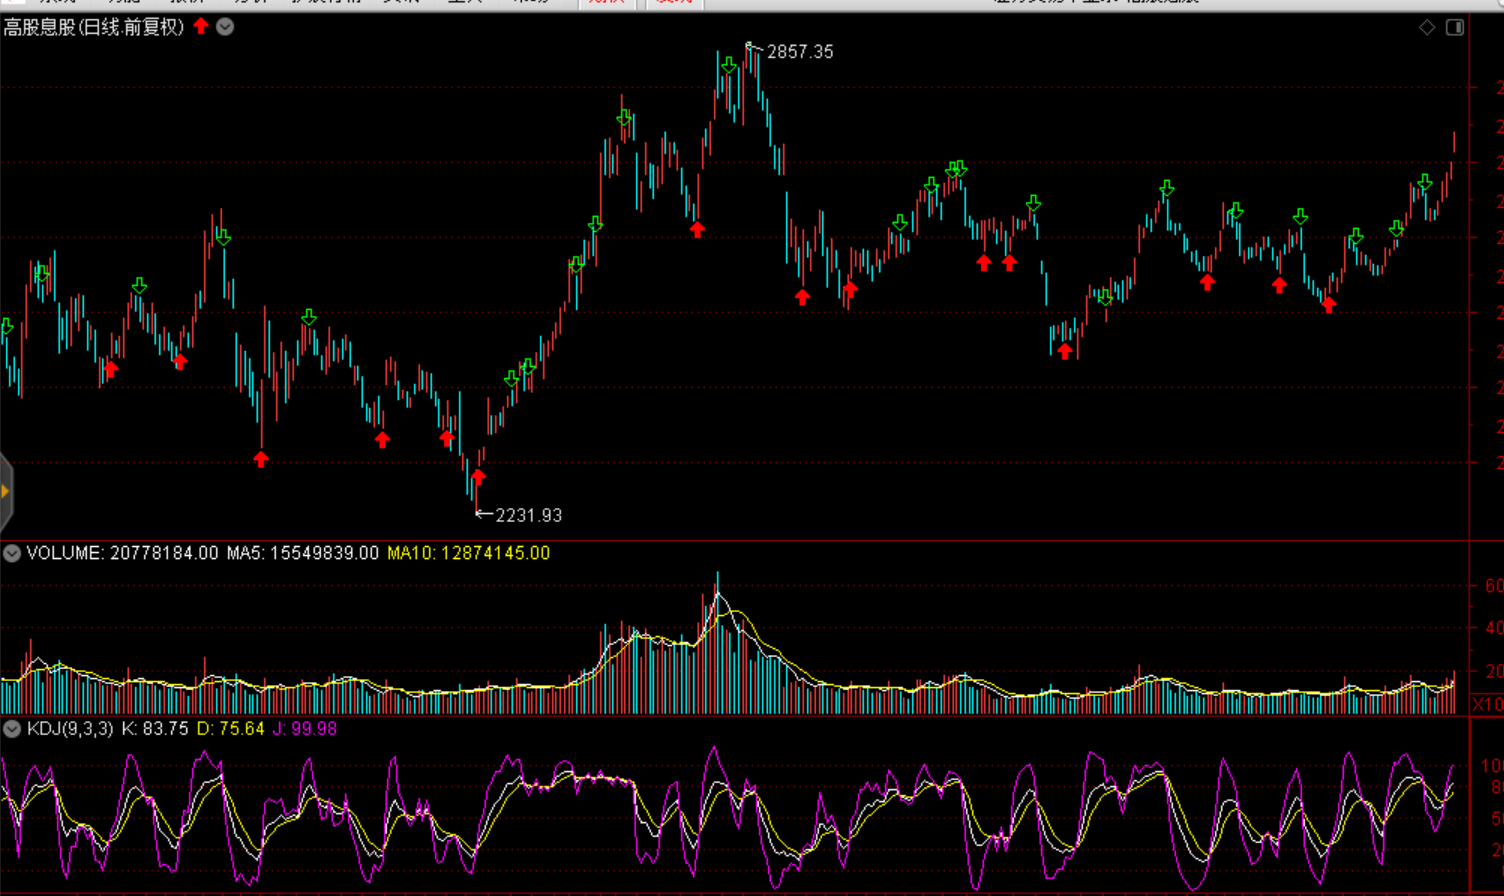Click the red buy arrow just above the 2231.93 low
This screenshot has height=896, width=1504.
click(478, 477)
